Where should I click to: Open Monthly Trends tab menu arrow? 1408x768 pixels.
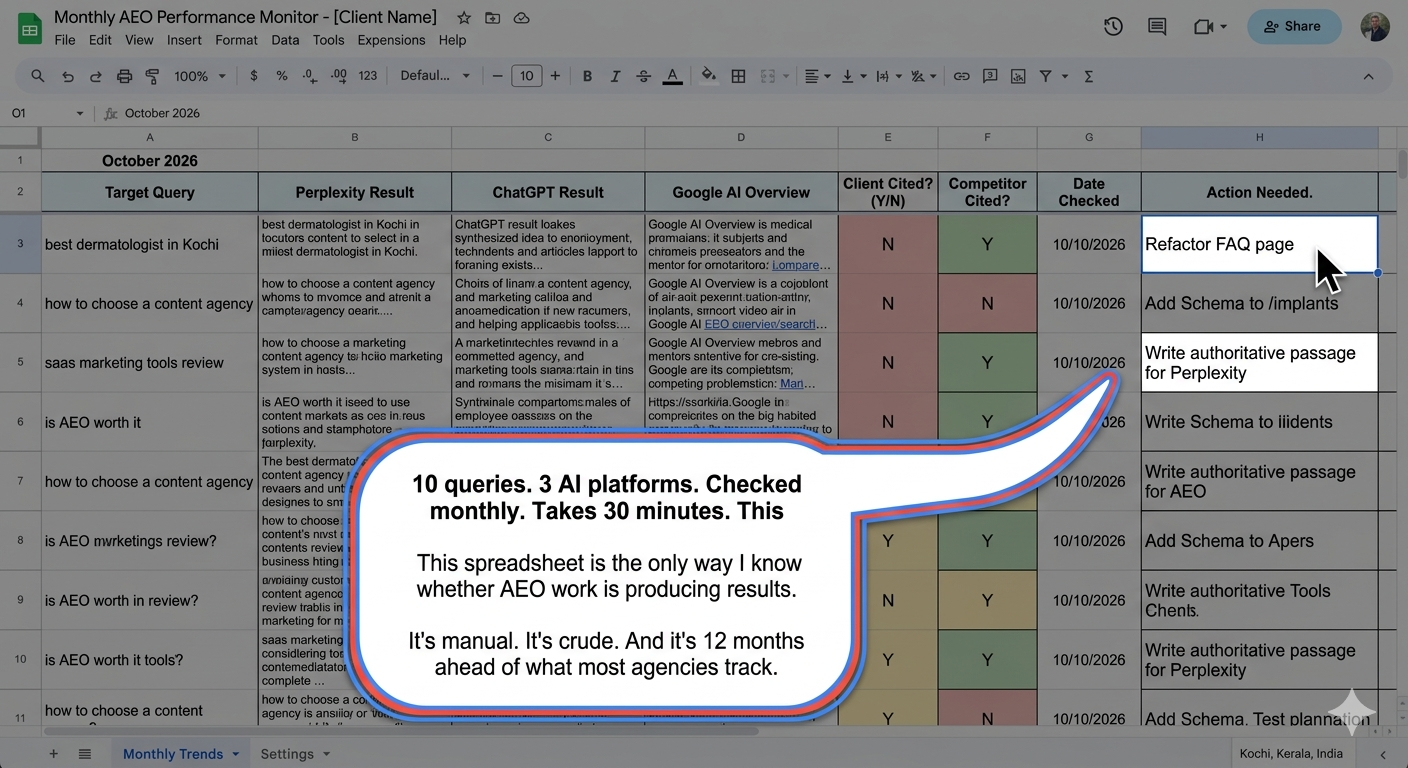pos(236,754)
